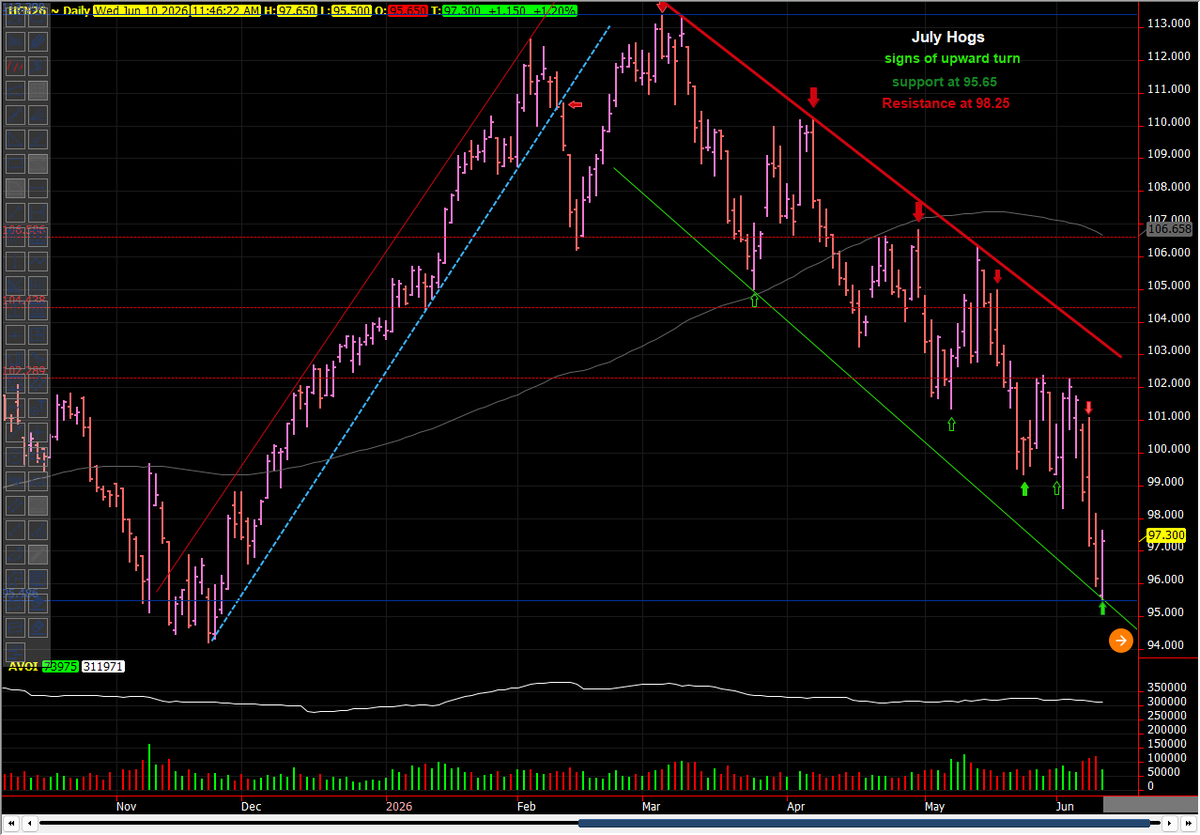This screenshot has width=1200, height=835.
Task: Click the red "2026" time axis label
Action: point(399,805)
